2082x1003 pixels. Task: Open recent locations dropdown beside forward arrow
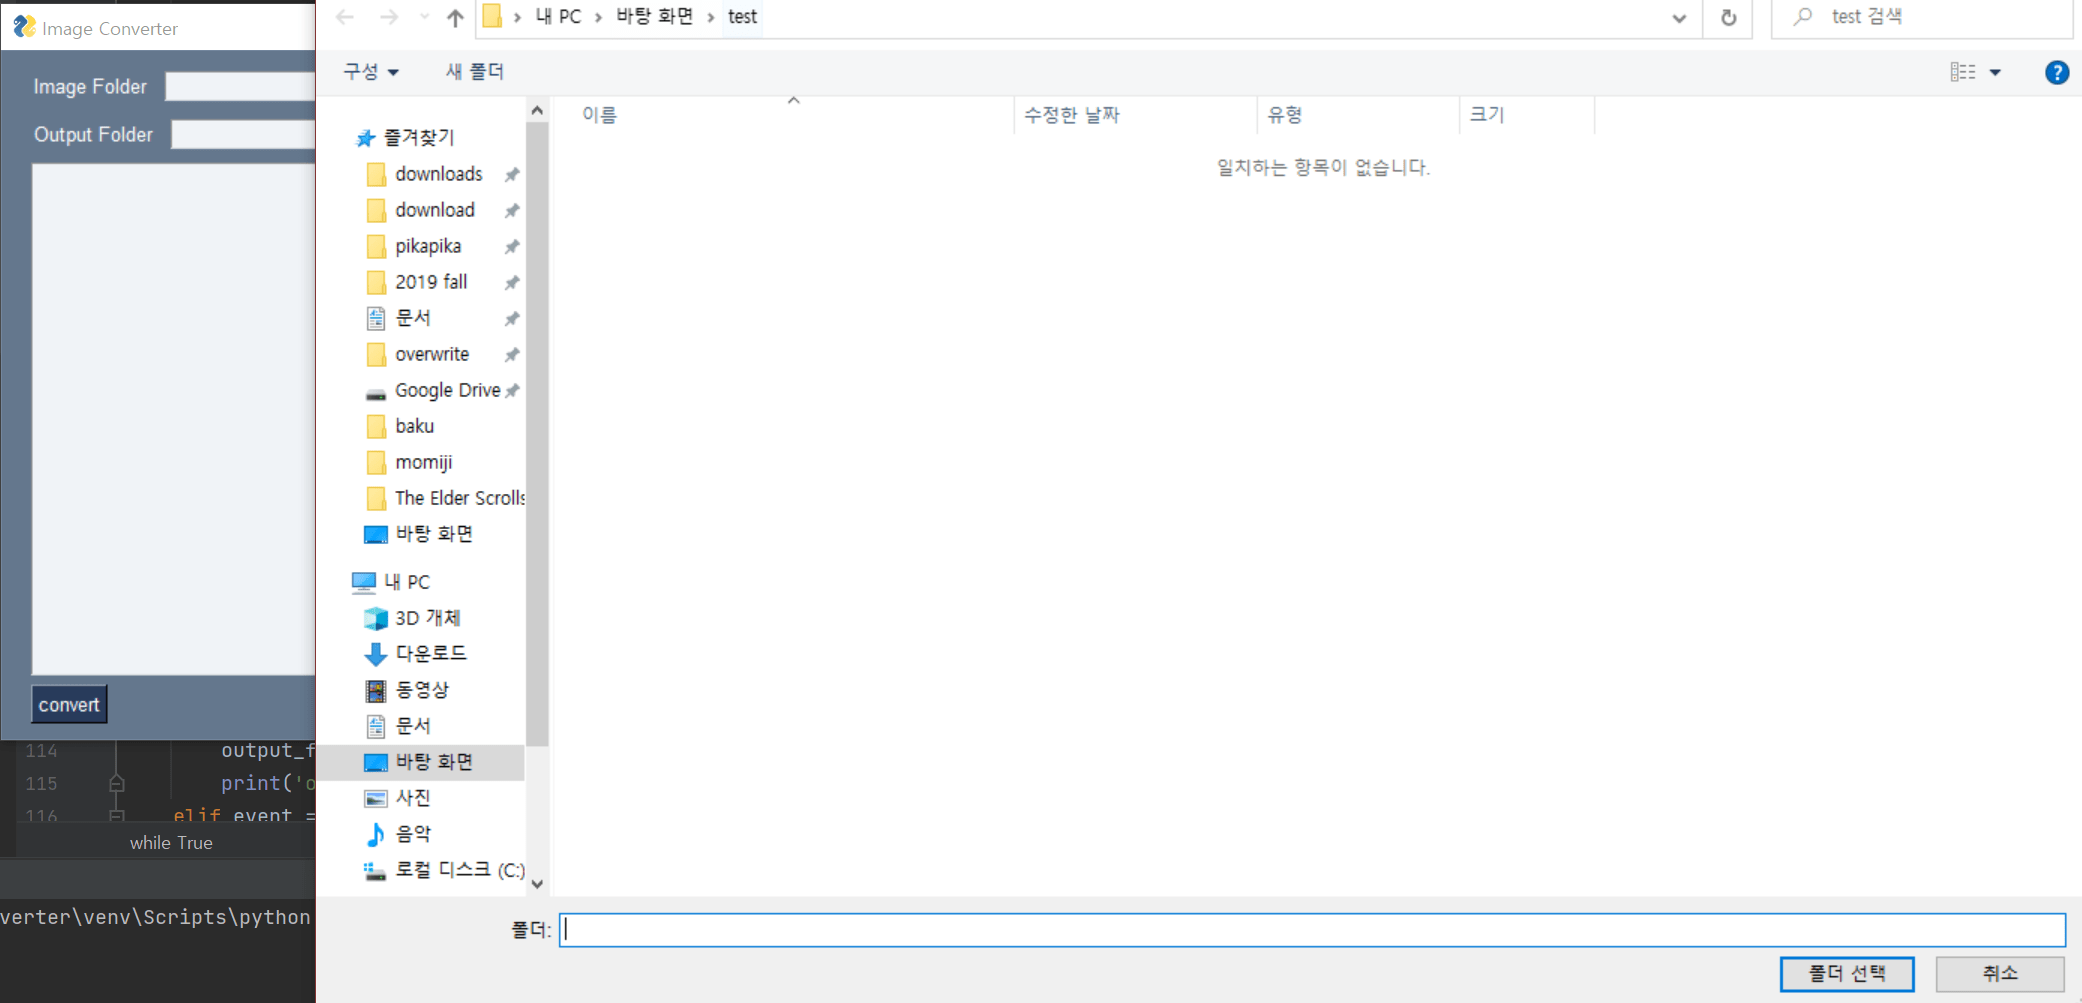pyautogui.click(x=423, y=17)
